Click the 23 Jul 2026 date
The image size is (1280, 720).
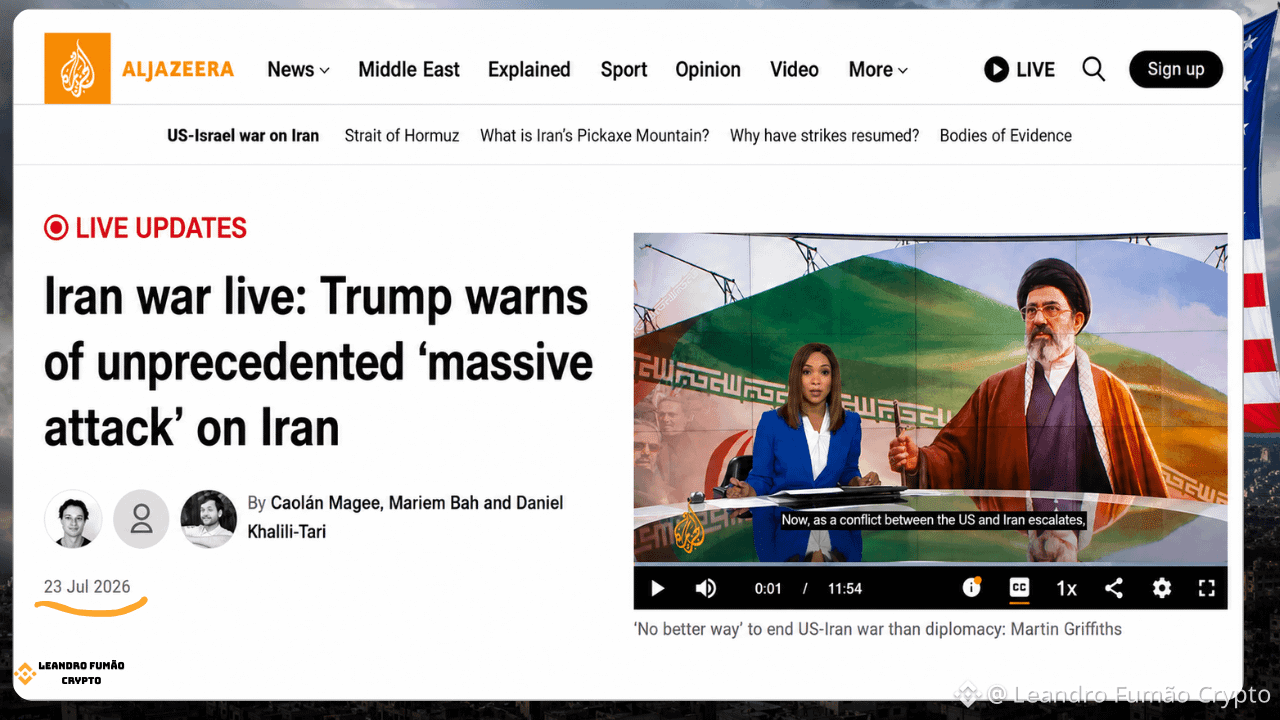pyautogui.click(x=87, y=586)
